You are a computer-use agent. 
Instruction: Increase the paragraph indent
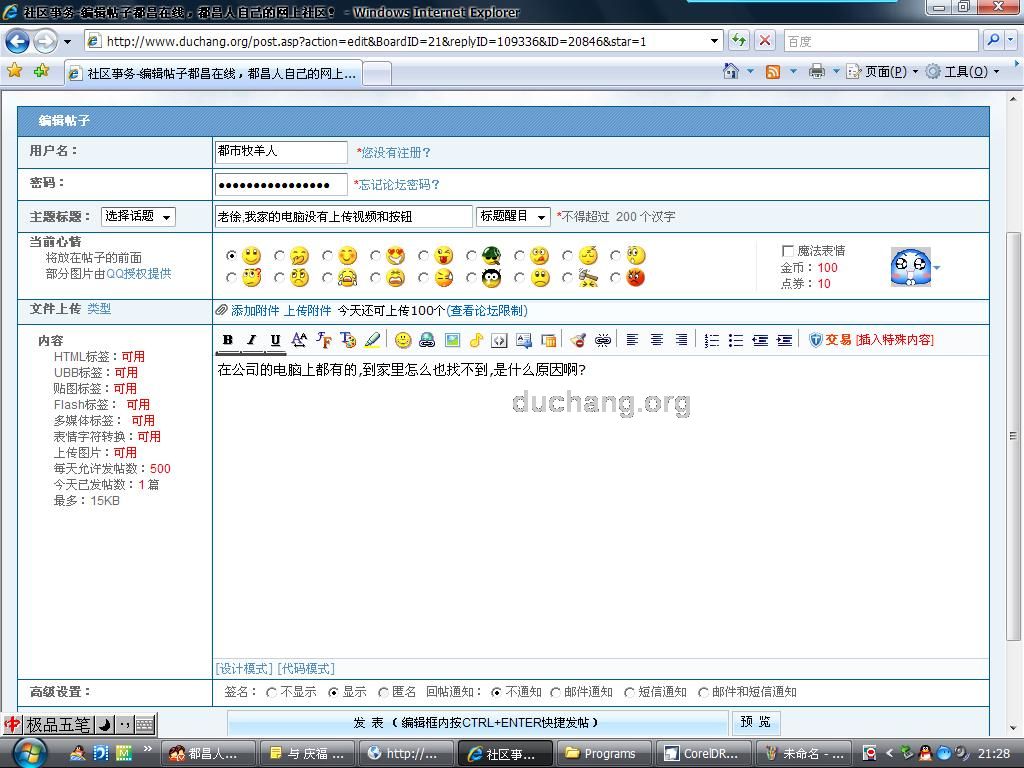coord(784,340)
